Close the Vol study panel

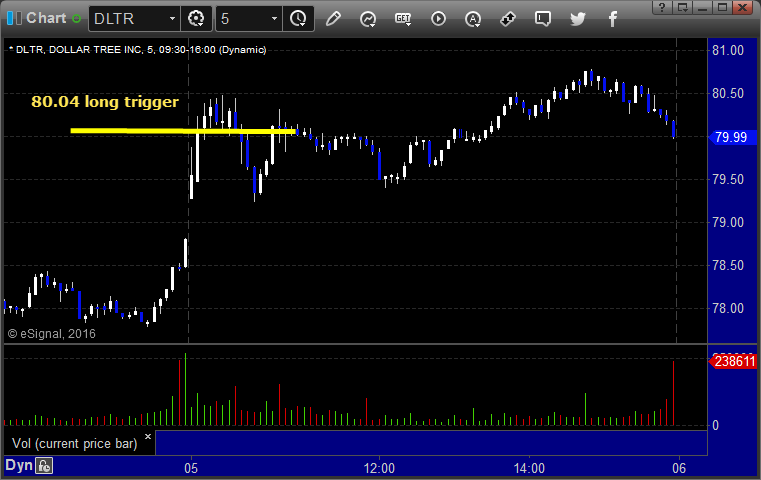(x=148, y=436)
